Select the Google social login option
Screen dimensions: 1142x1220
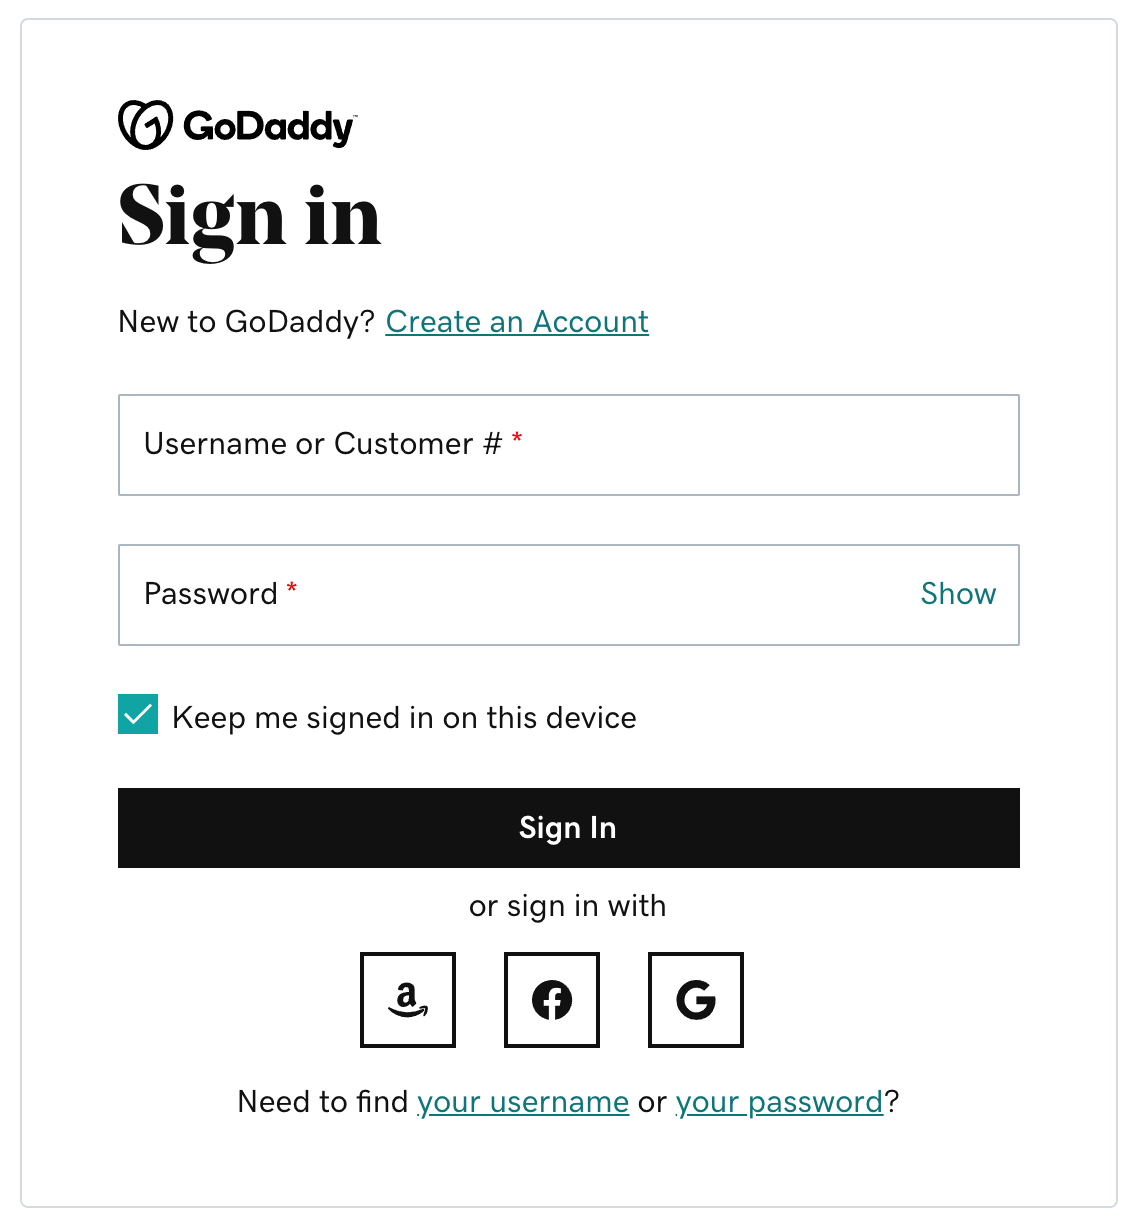(696, 1000)
